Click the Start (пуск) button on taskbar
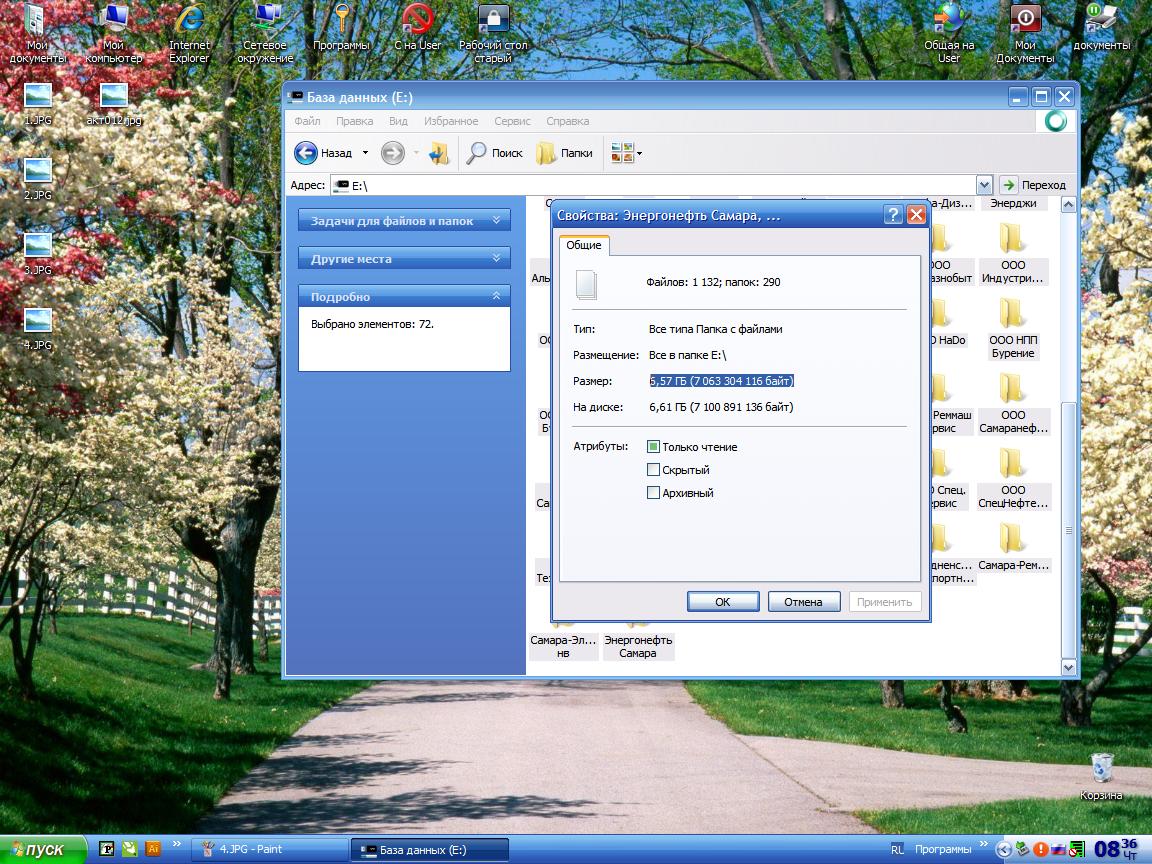Screen dimensions: 1152x864 click(x=38, y=850)
